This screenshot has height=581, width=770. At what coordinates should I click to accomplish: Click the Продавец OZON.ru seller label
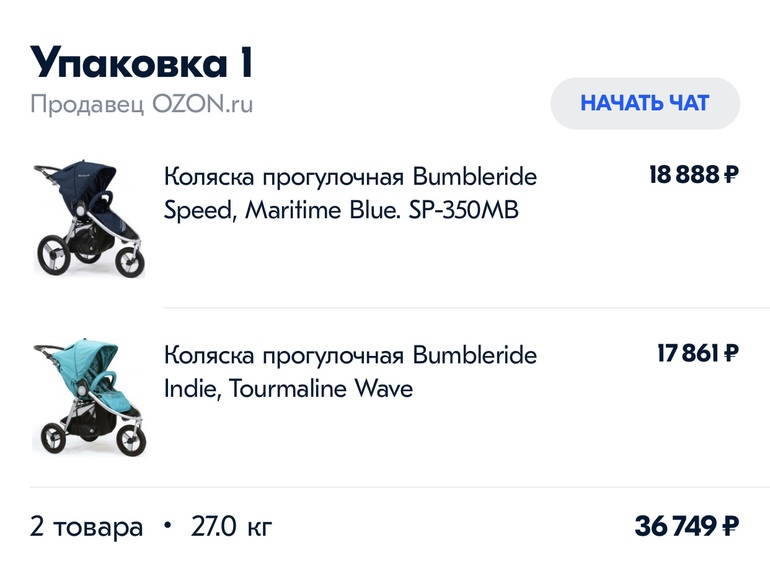(141, 104)
